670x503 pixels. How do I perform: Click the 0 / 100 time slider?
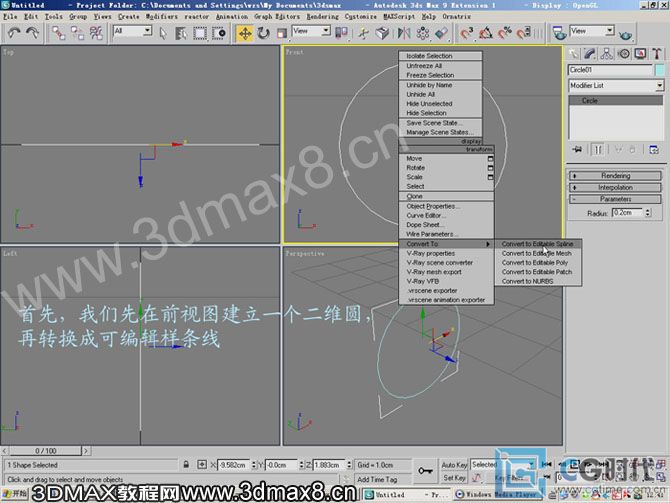46,451
